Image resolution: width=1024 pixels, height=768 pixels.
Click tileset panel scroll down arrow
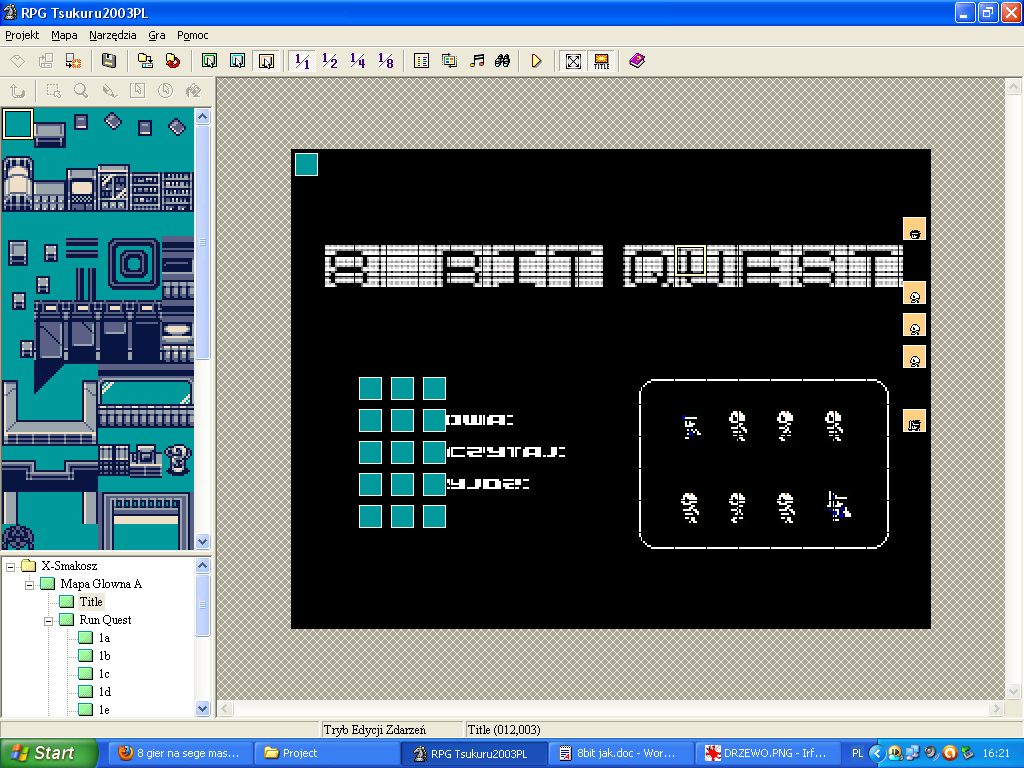pos(202,541)
